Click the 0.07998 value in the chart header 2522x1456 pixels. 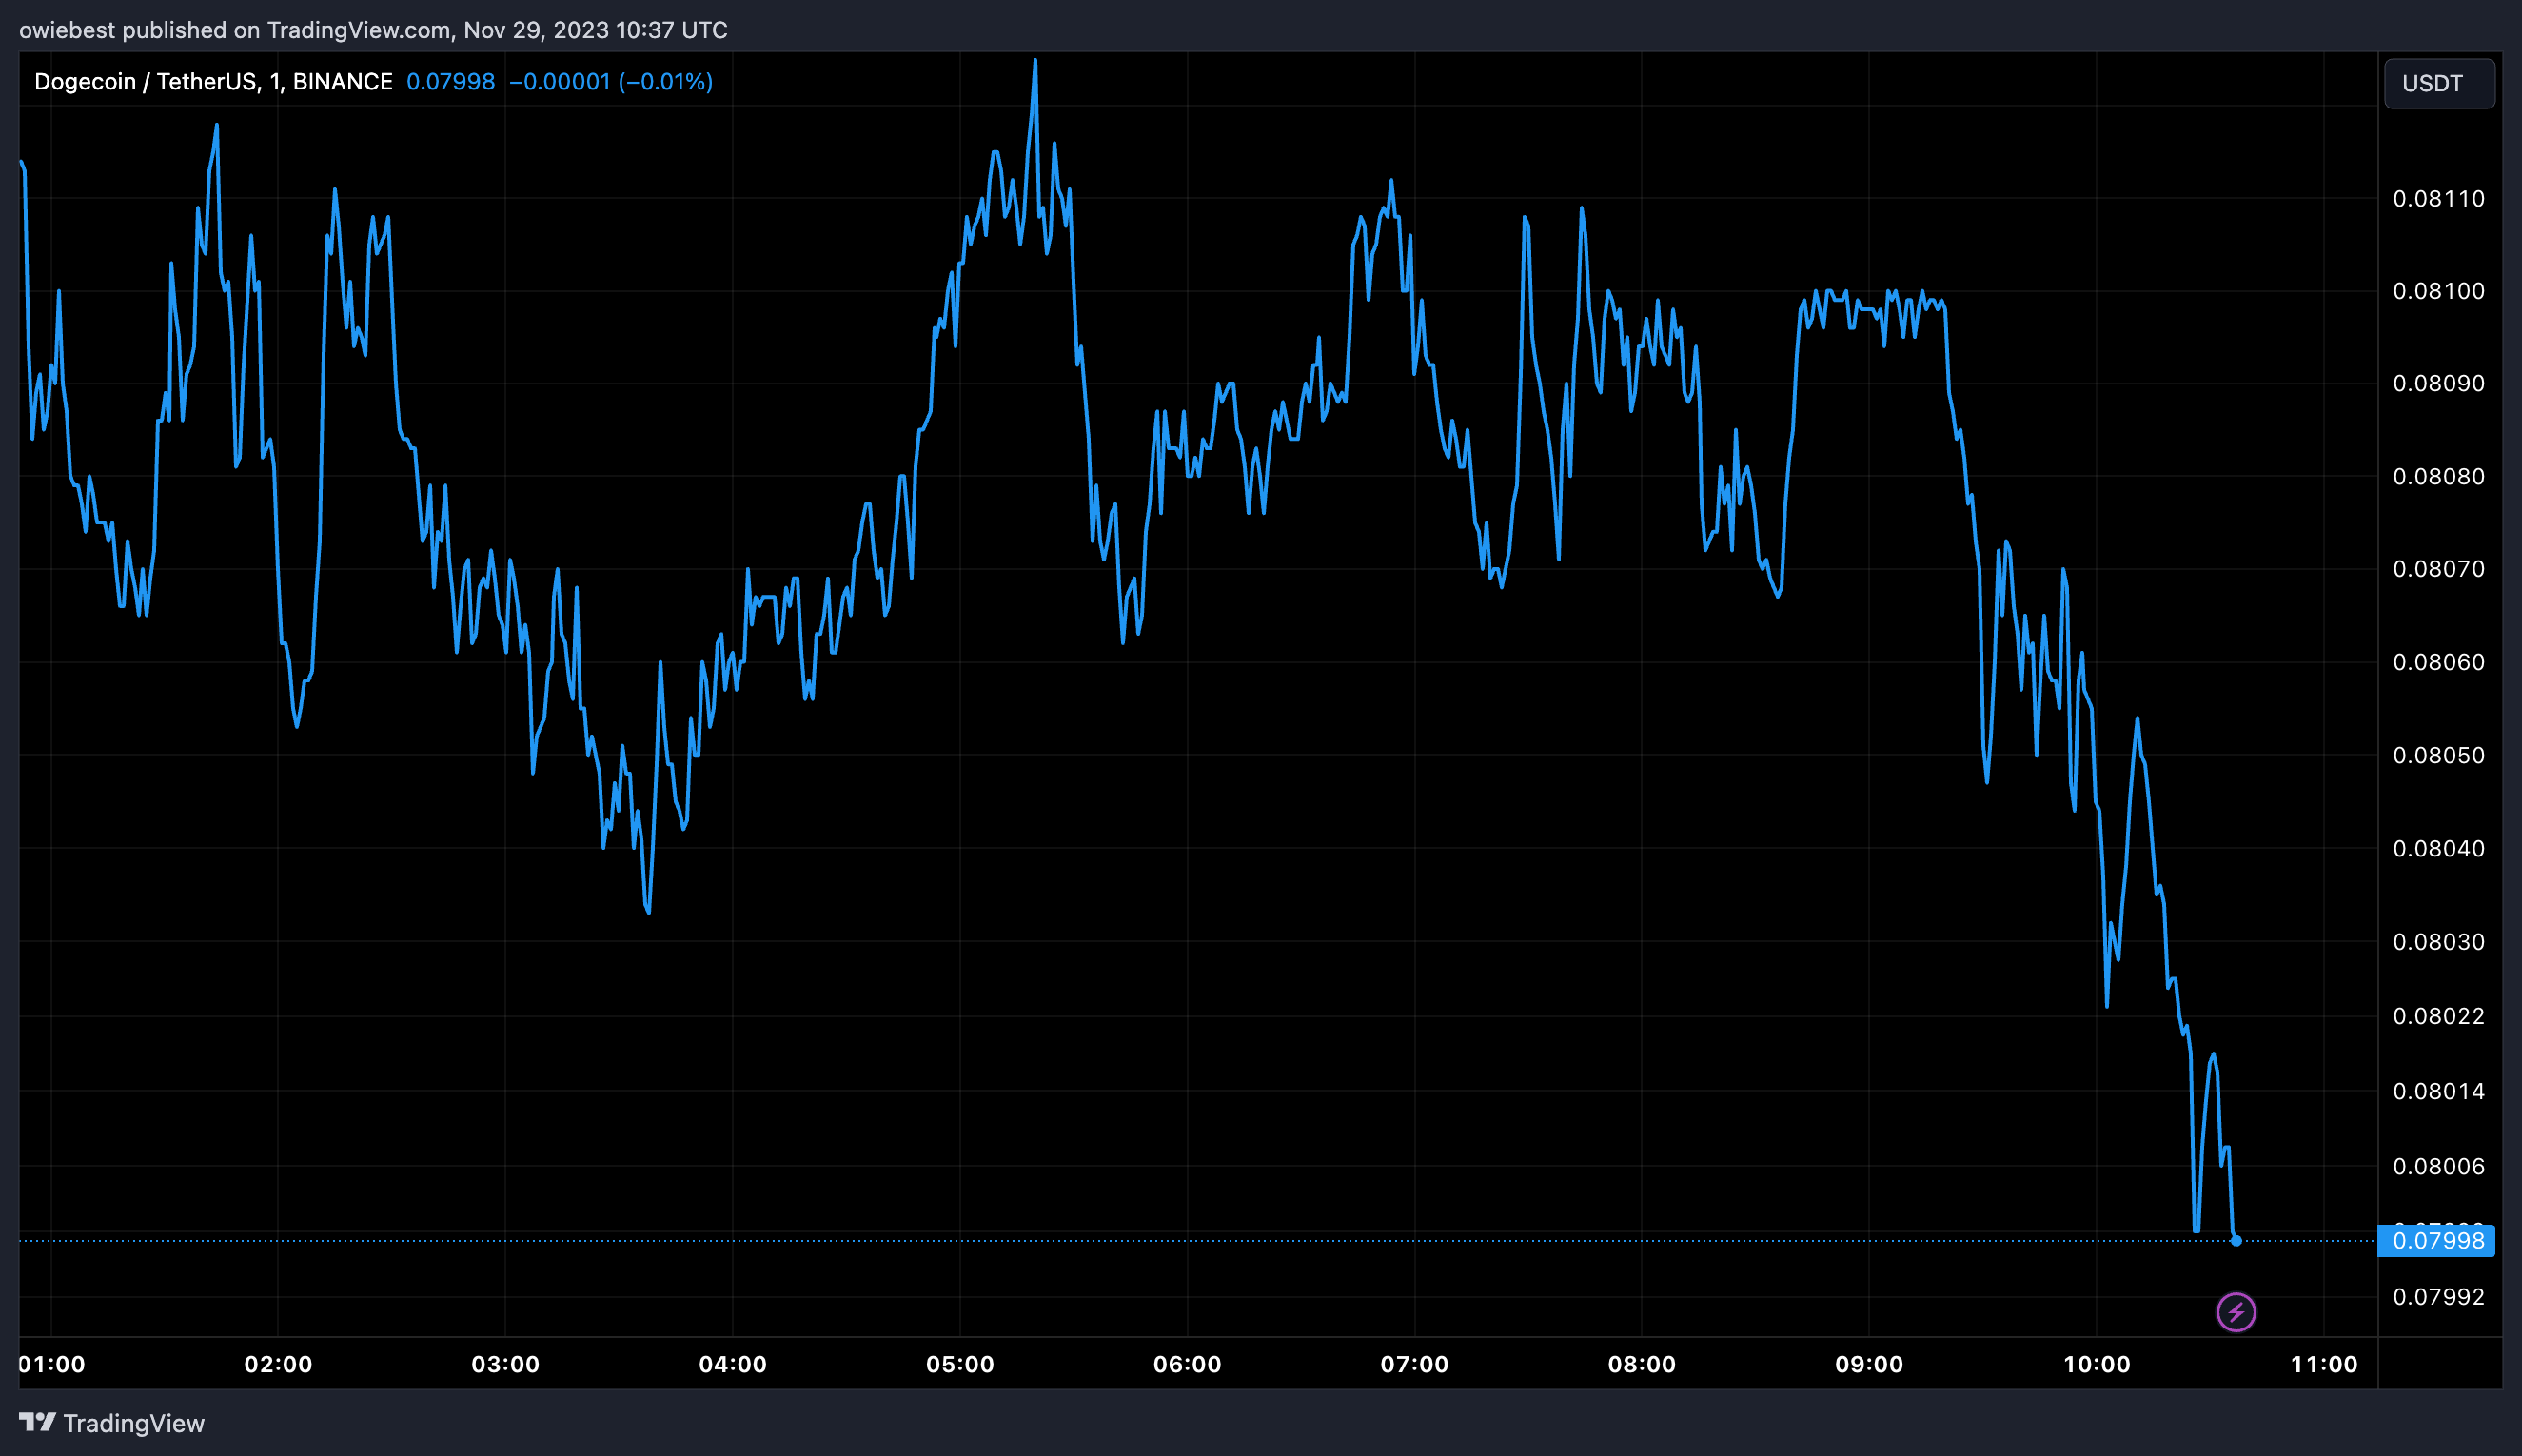click(x=450, y=82)
